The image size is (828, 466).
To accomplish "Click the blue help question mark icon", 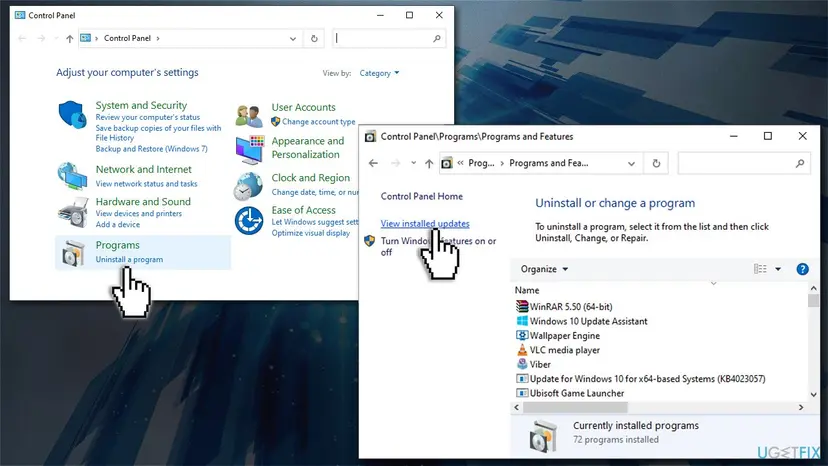I will (802, 269).
